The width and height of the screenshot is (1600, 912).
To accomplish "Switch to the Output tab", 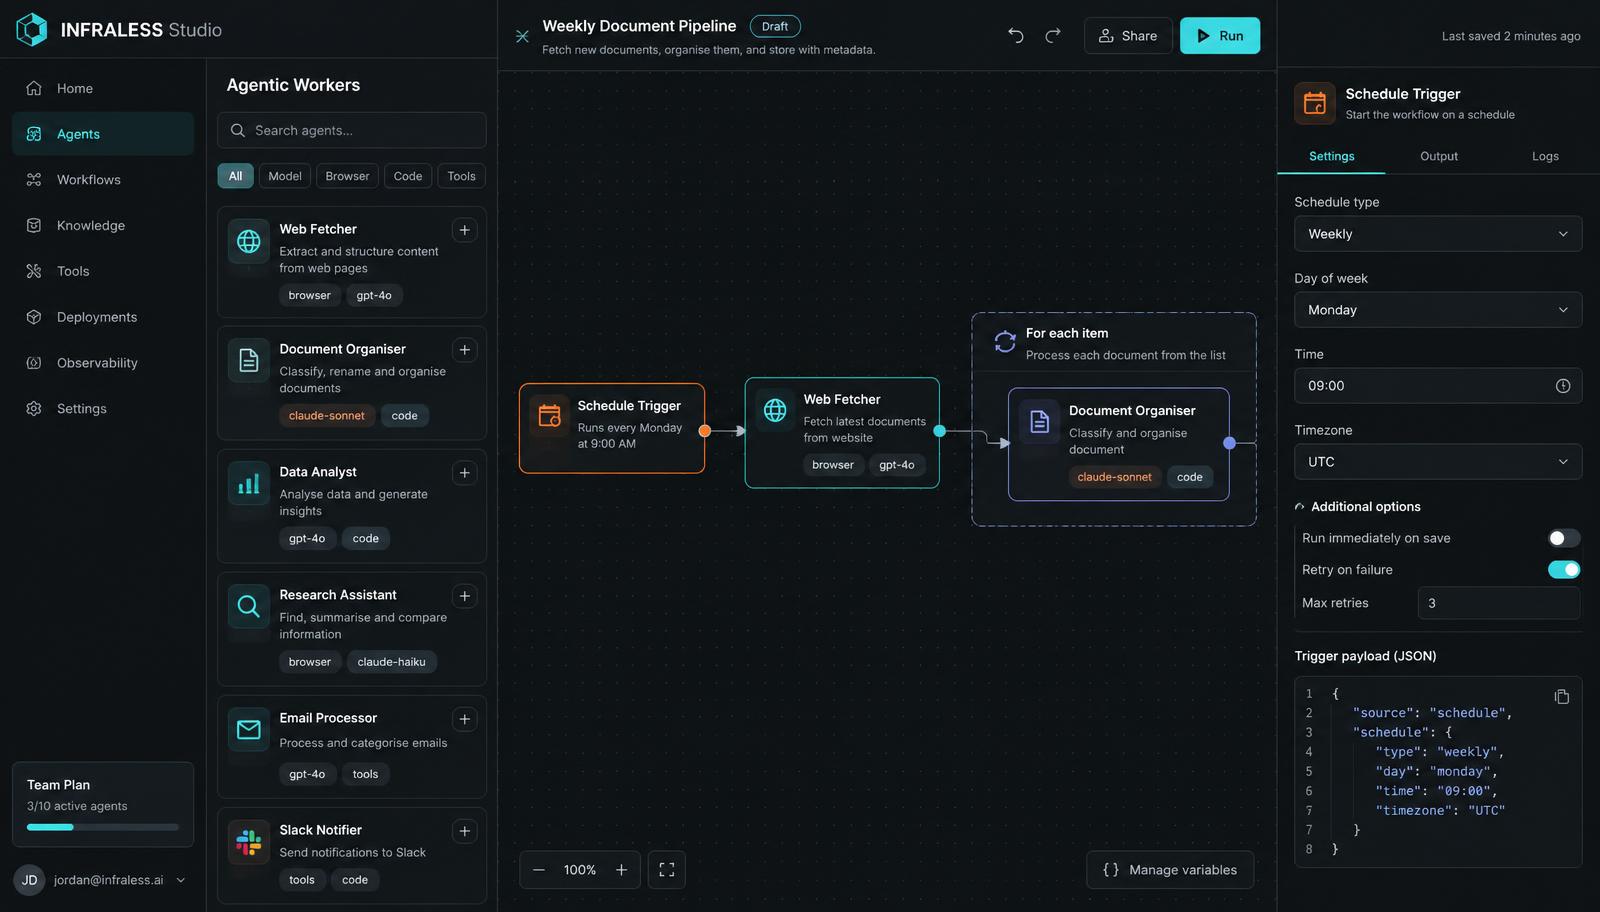I will pos(1439,156).
